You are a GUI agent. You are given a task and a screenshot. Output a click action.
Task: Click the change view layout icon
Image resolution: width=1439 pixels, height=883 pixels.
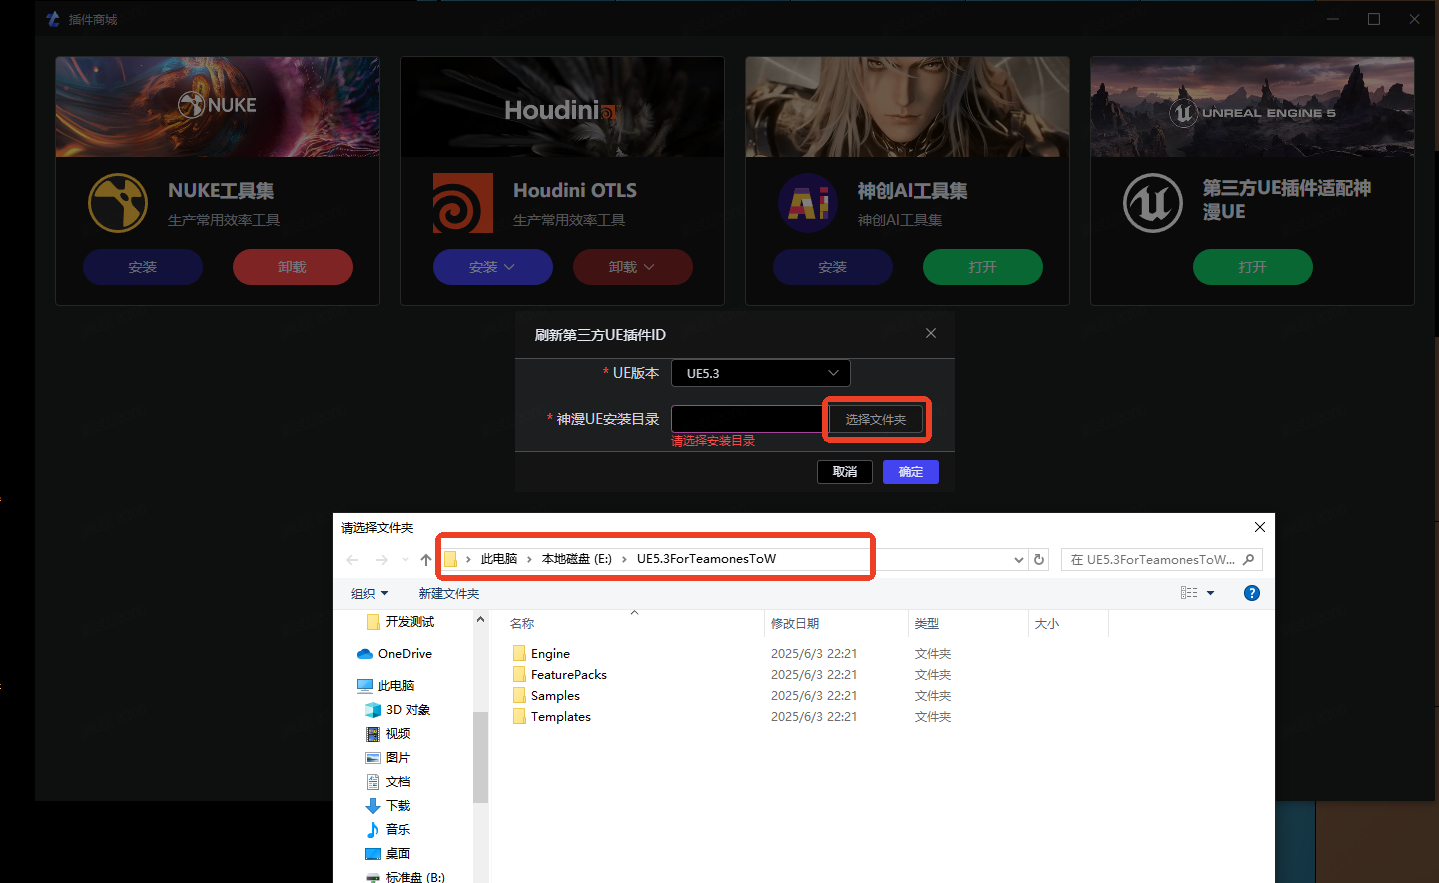1189,593
